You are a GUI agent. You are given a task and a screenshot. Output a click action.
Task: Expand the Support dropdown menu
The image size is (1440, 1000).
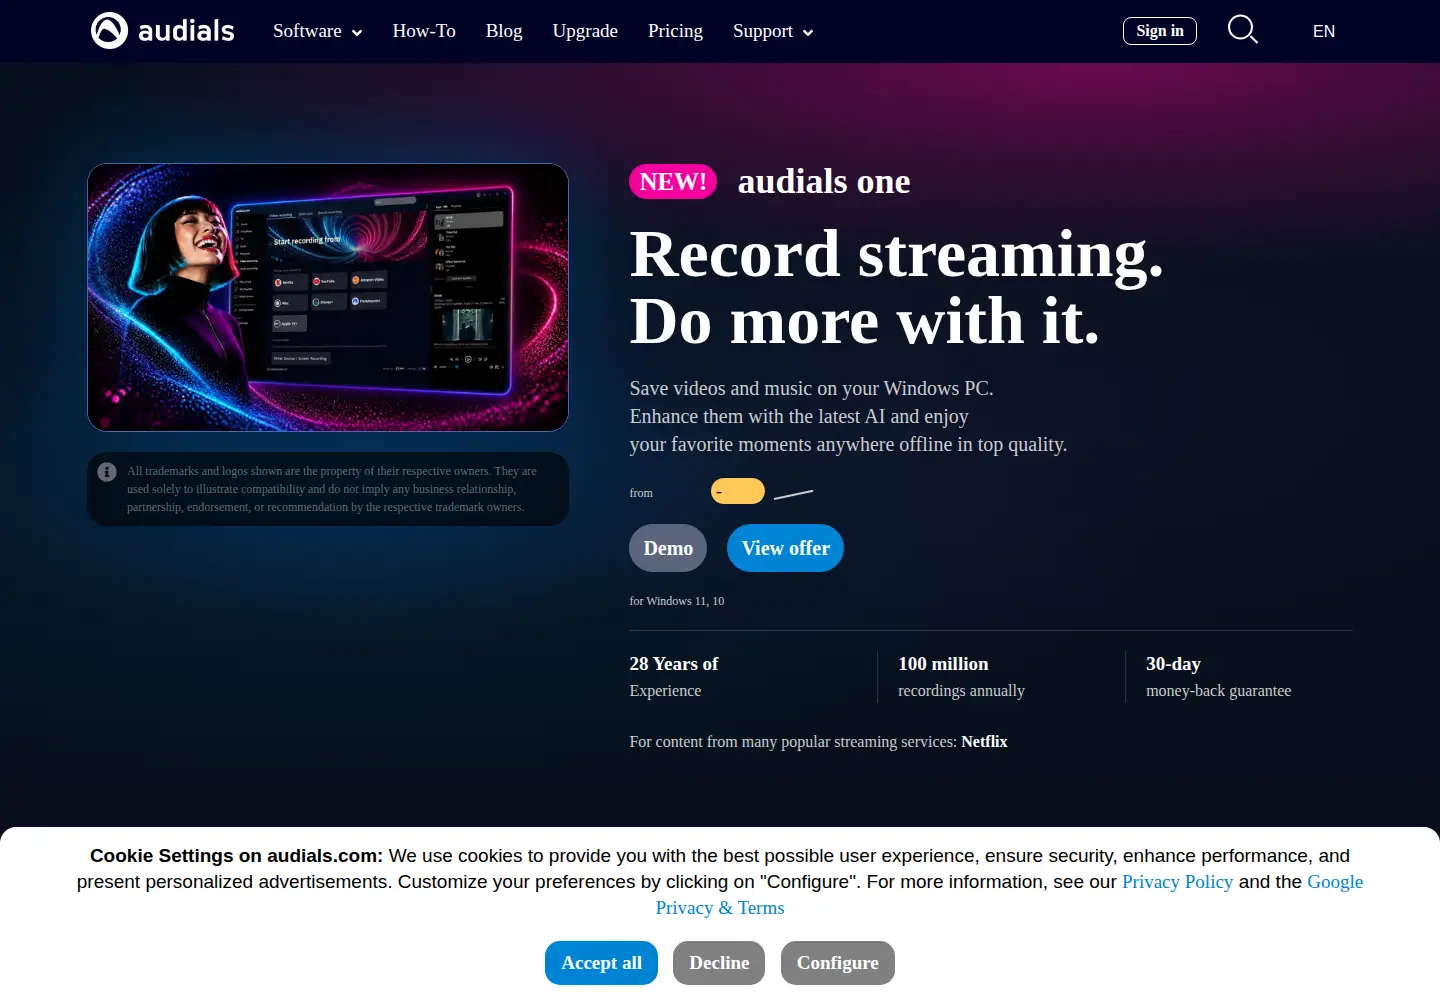click(773, 31)
